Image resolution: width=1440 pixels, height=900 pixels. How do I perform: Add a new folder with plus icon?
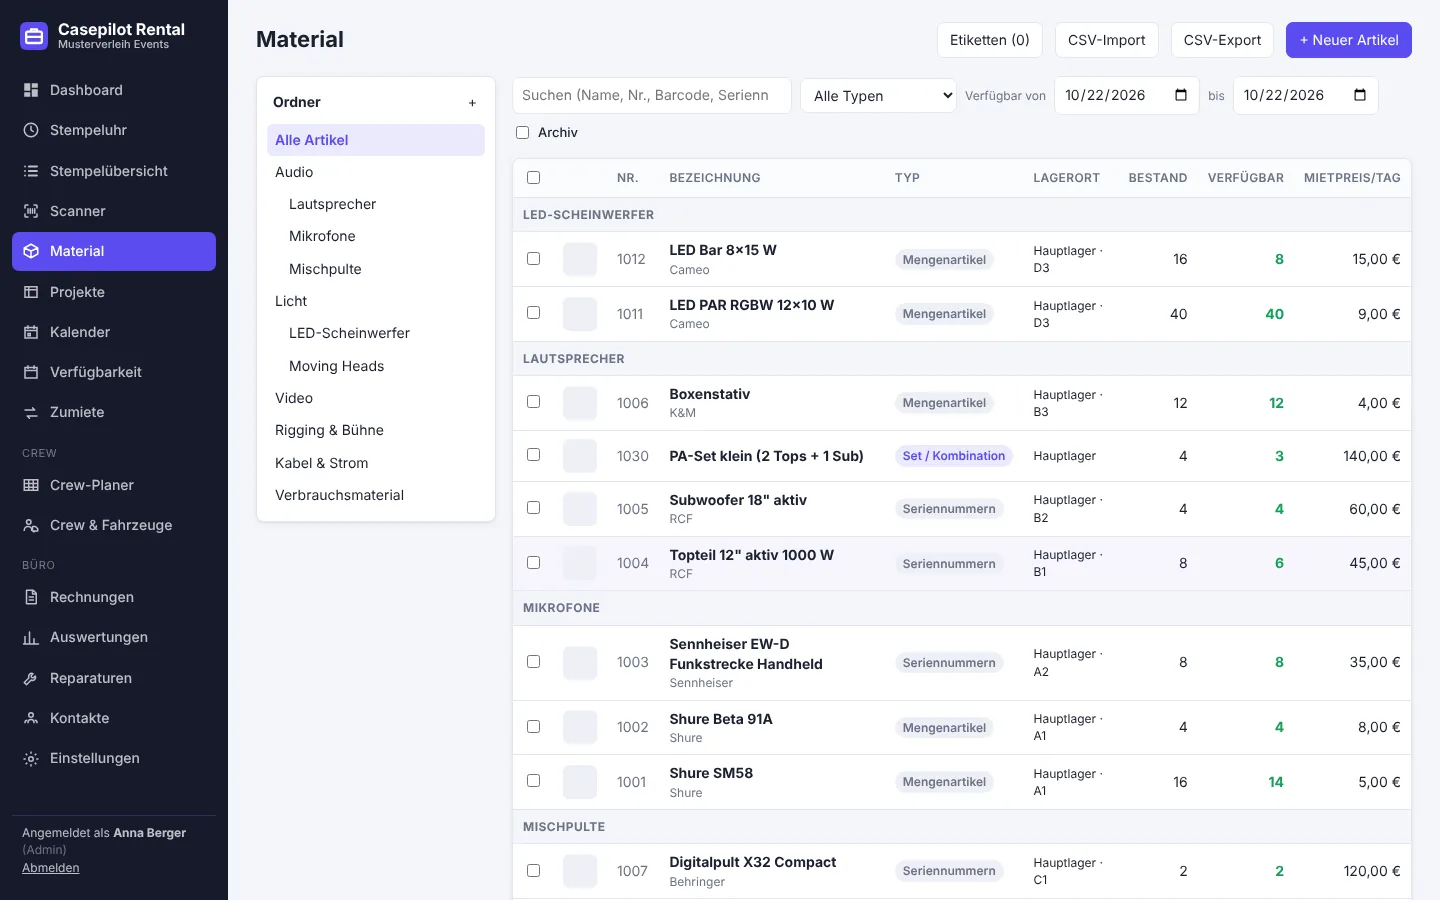pyautogui.click(x=472, y=103)
